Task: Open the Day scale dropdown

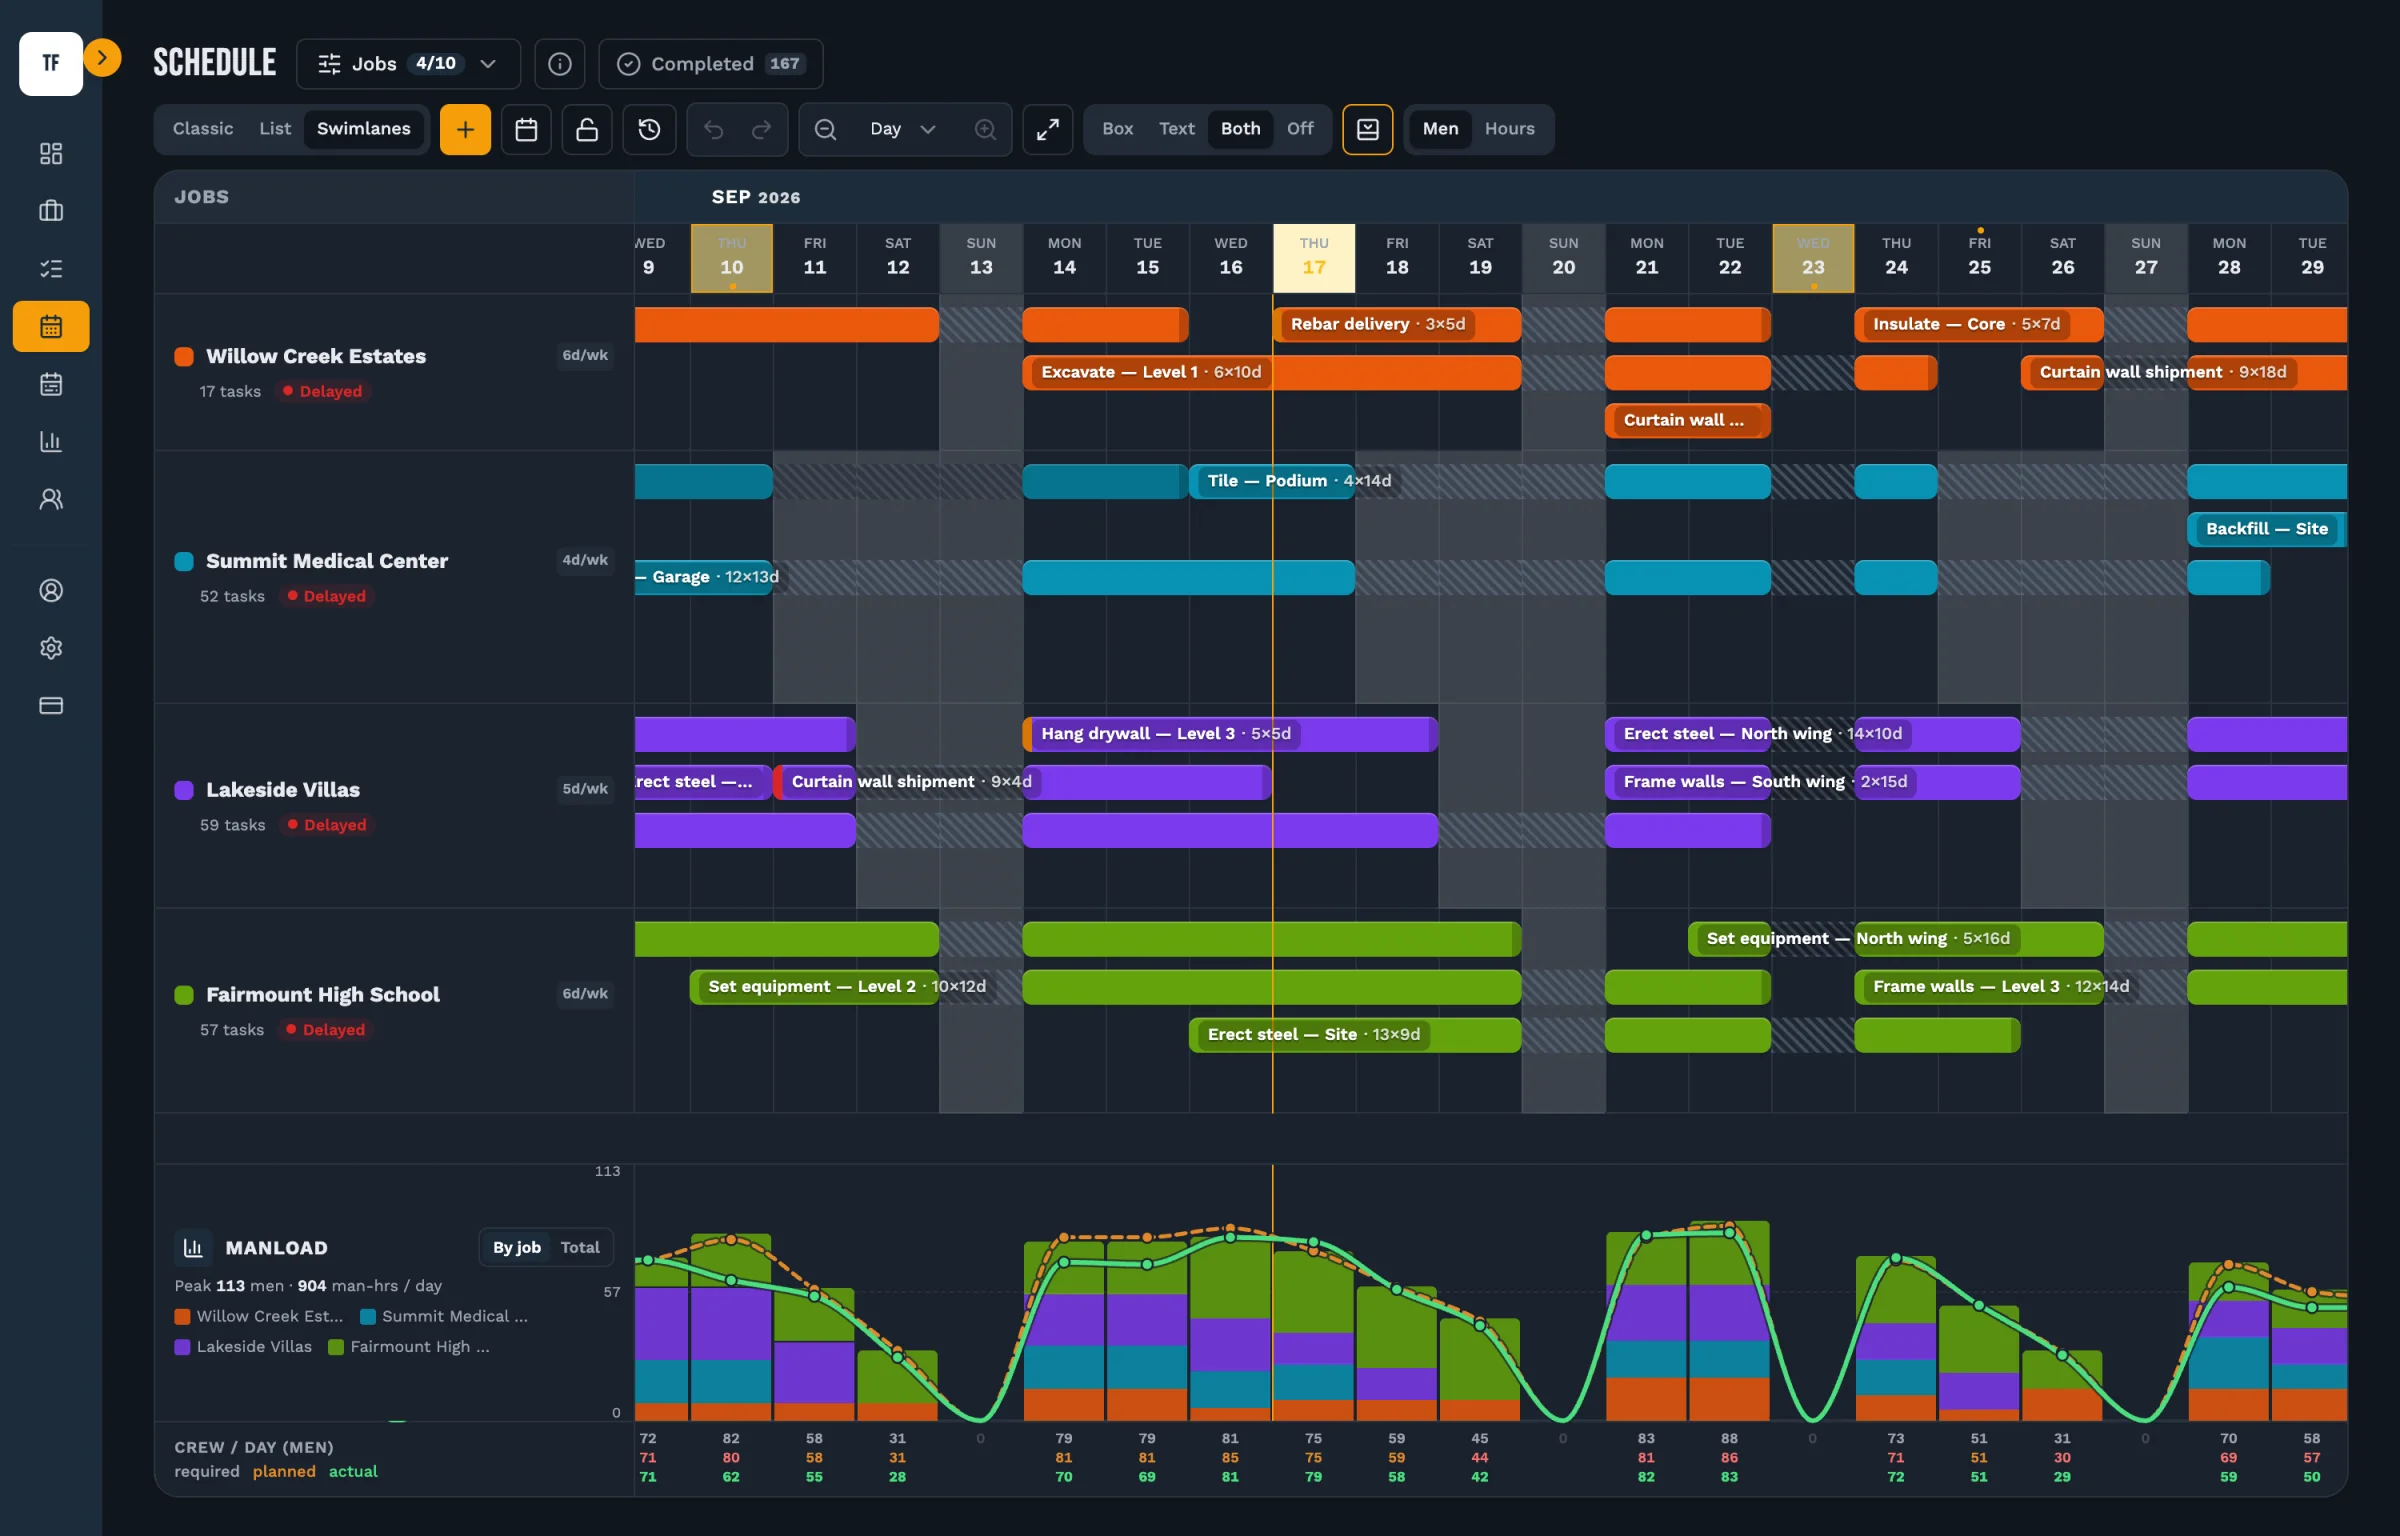Action: pos(903,129)
